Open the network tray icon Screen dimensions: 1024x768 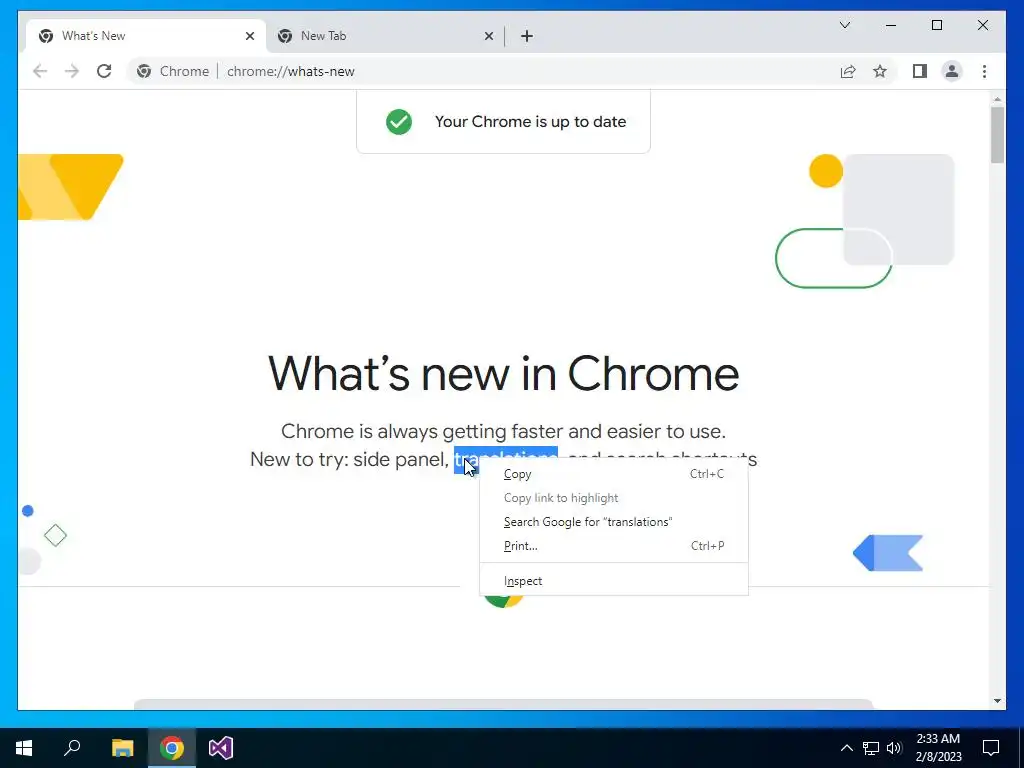pos(871,748)
